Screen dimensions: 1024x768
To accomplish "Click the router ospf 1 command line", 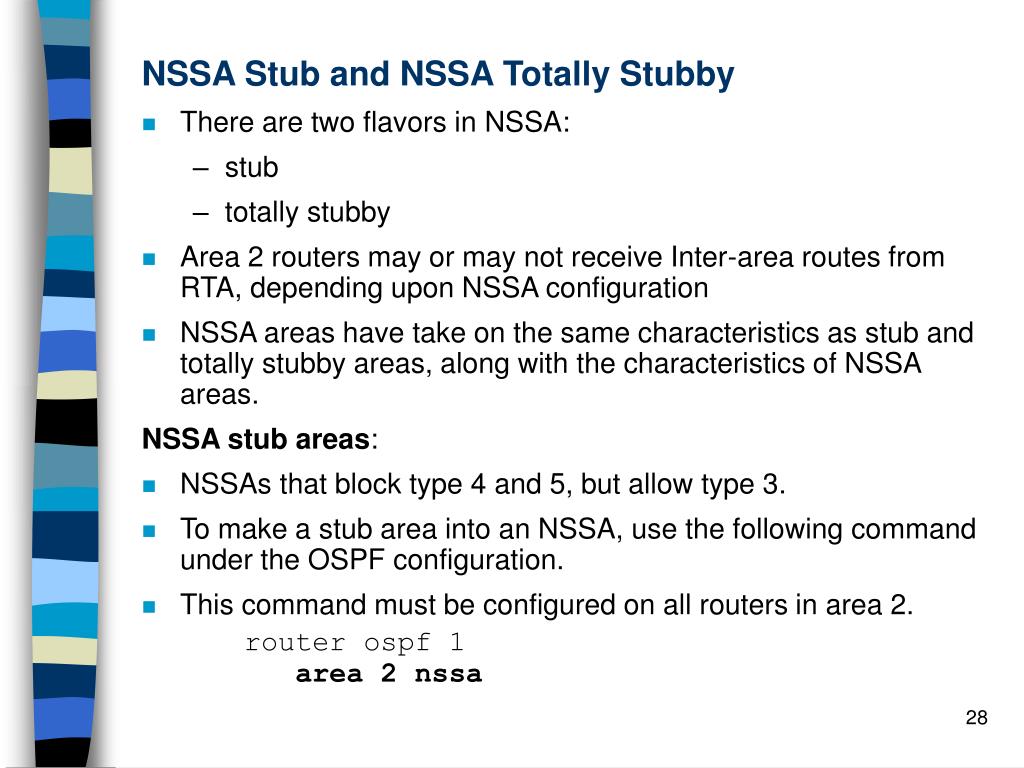I will tap(355, 643).
